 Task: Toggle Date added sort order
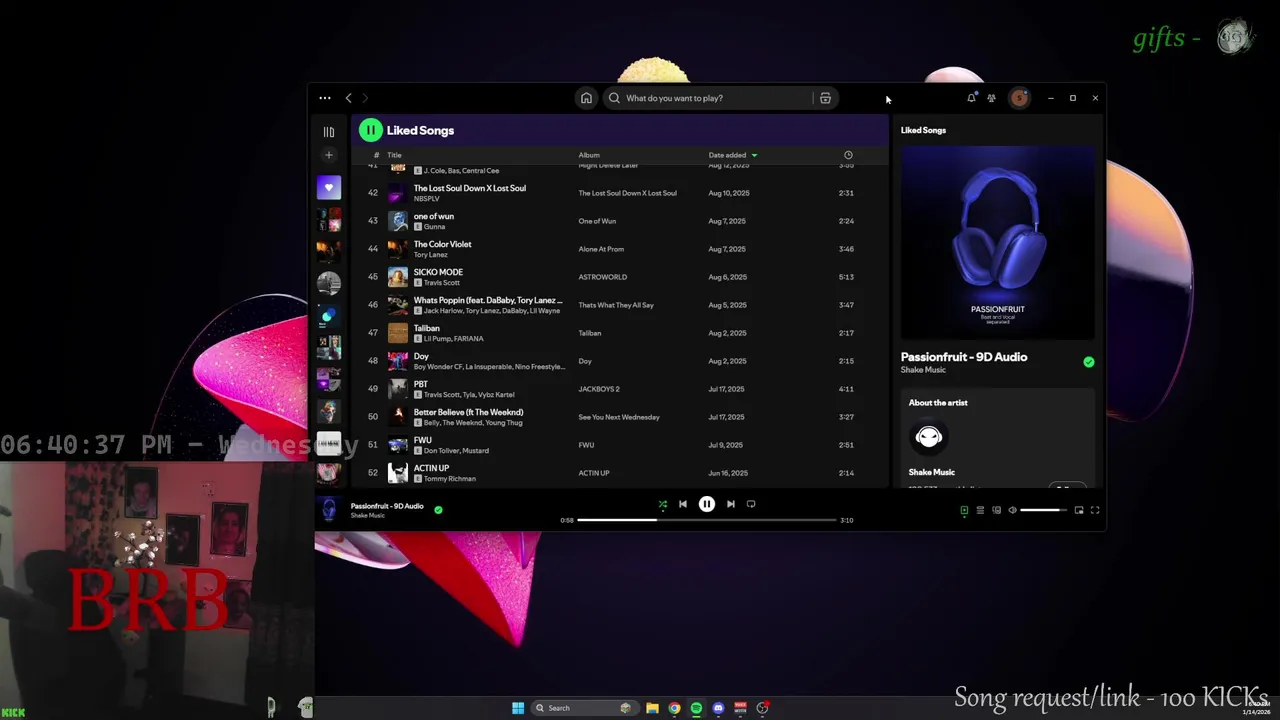point(732,155)
